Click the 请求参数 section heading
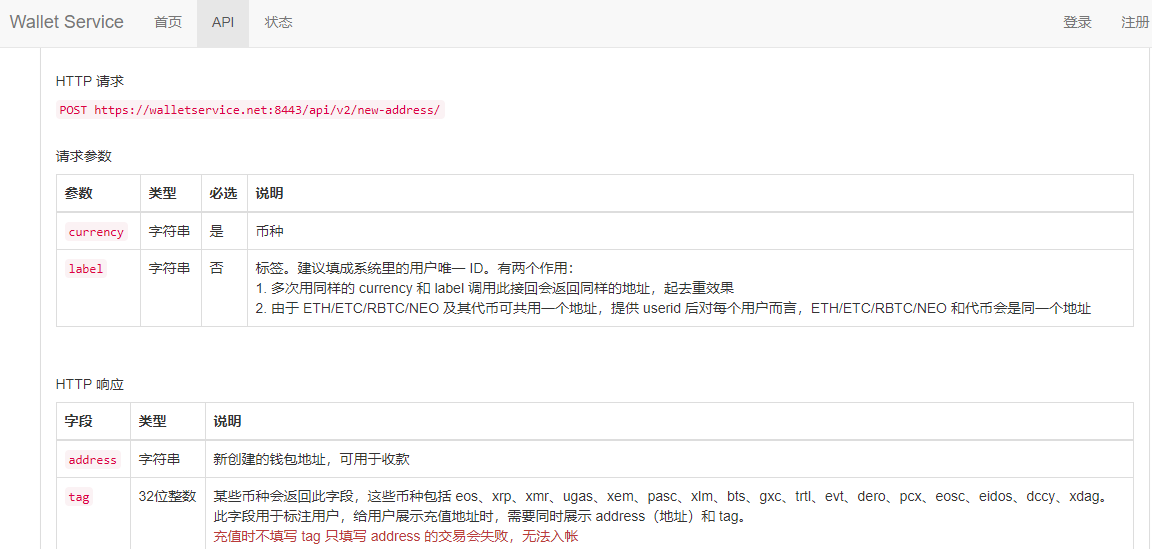This screenshot has height=549, width=1152. point(84,156)
